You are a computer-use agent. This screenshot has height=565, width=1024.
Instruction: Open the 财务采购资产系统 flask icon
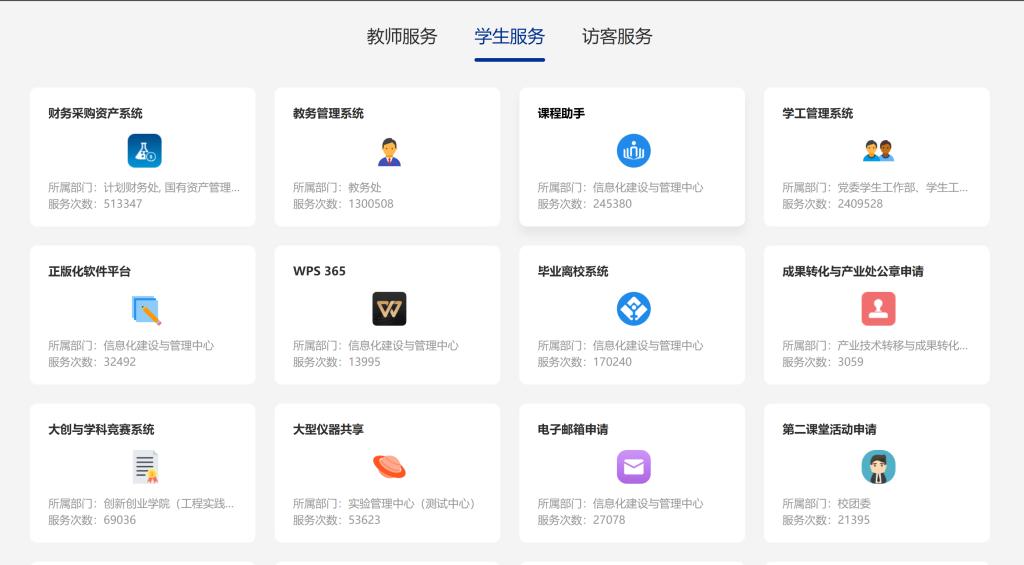144,151
